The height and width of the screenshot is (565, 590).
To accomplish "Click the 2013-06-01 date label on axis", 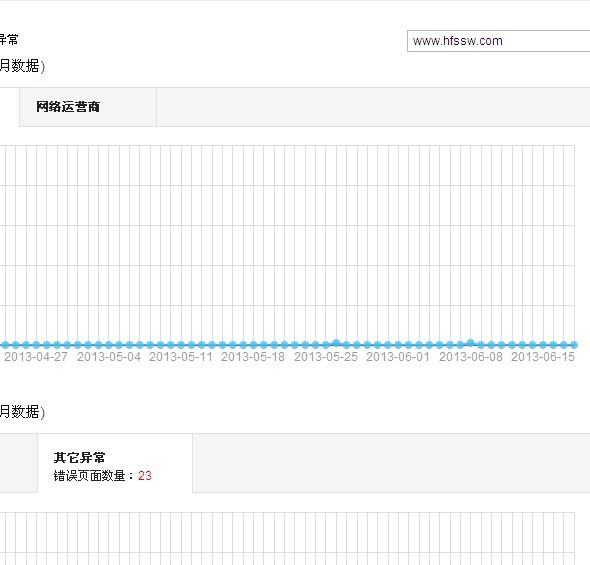I will 398,357.
